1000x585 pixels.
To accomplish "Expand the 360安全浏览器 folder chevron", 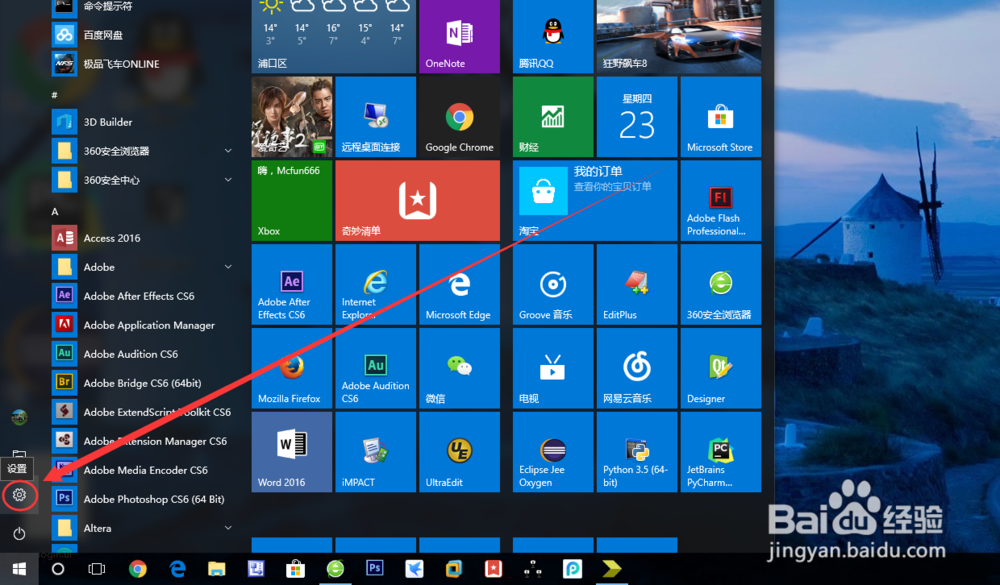I will [x=228, y=151].
